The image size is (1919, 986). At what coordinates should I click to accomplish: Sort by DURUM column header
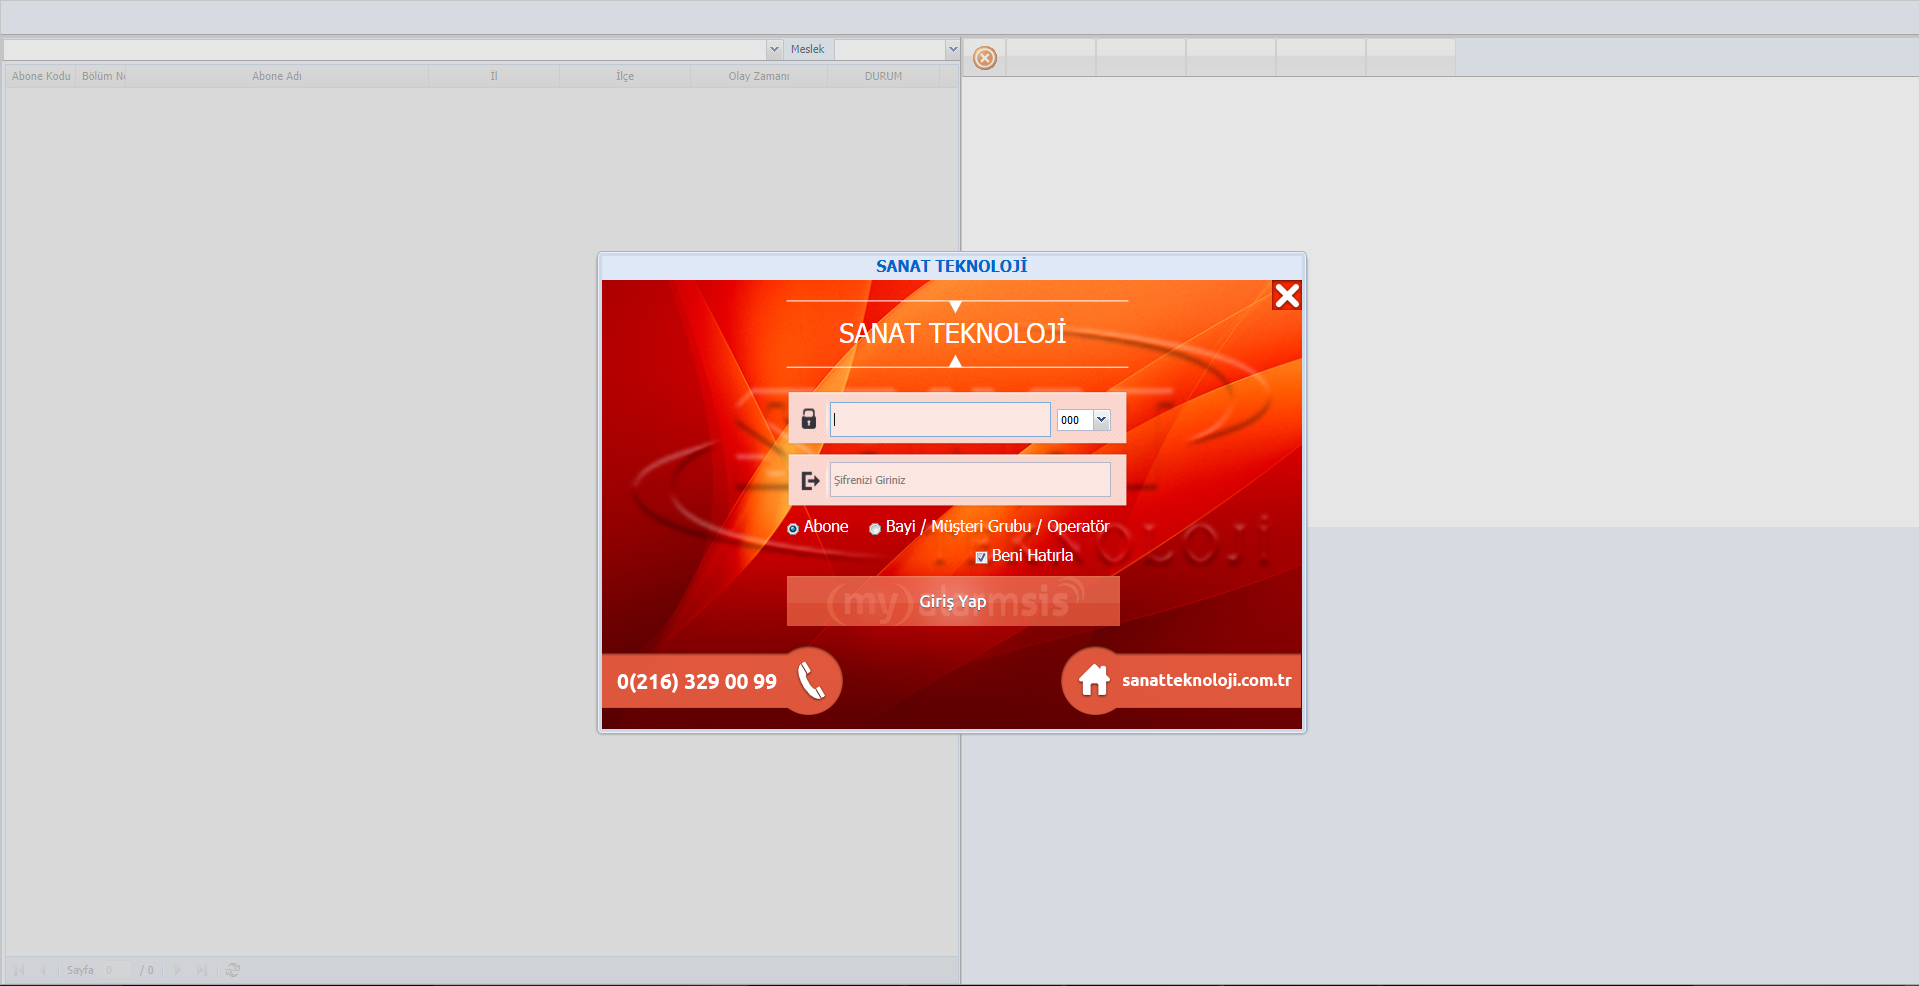tap(883, 76)
